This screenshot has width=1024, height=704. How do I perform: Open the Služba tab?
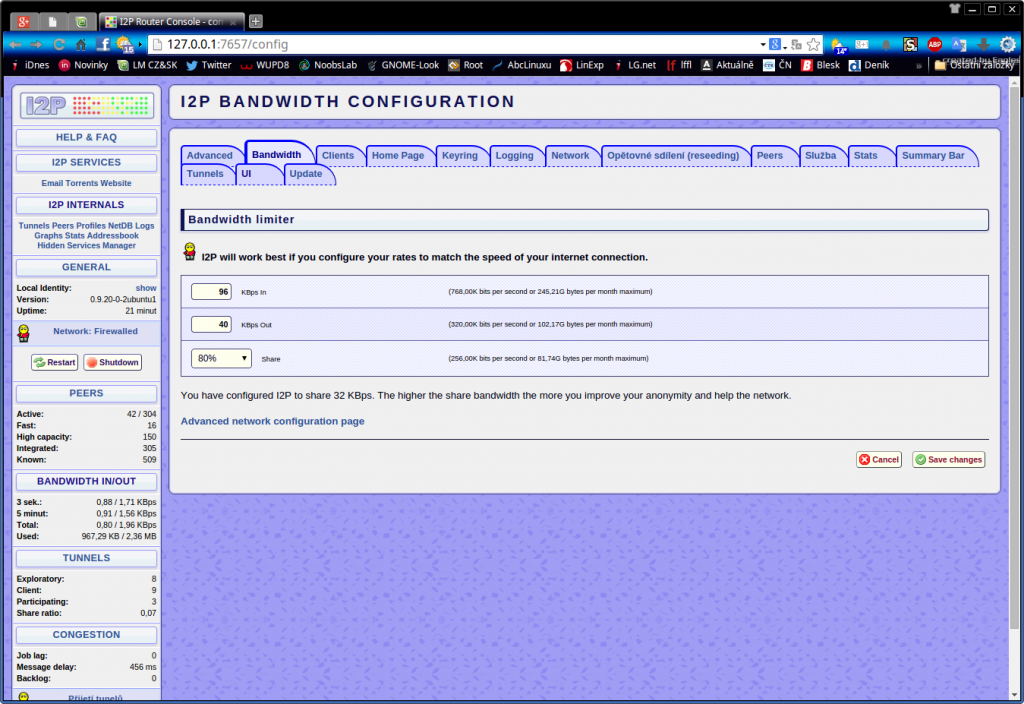(x=821, y=155)
